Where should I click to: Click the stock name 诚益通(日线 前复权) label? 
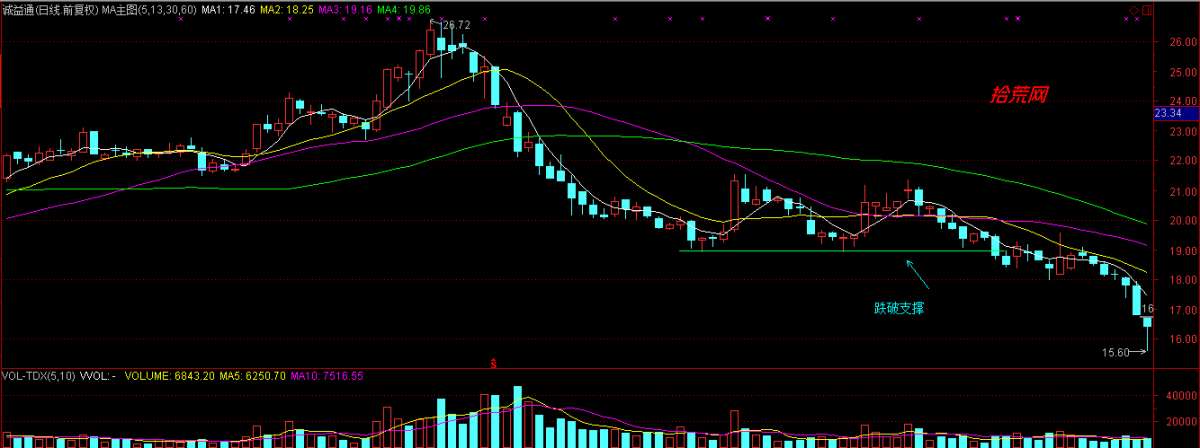click(x=50, y=8)
